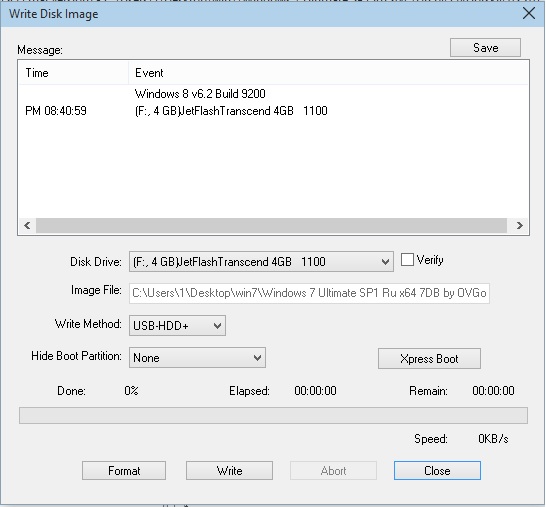This screenshot has height=507, width=546.
Task: Click the Save button
Action: tap(485, 48)
